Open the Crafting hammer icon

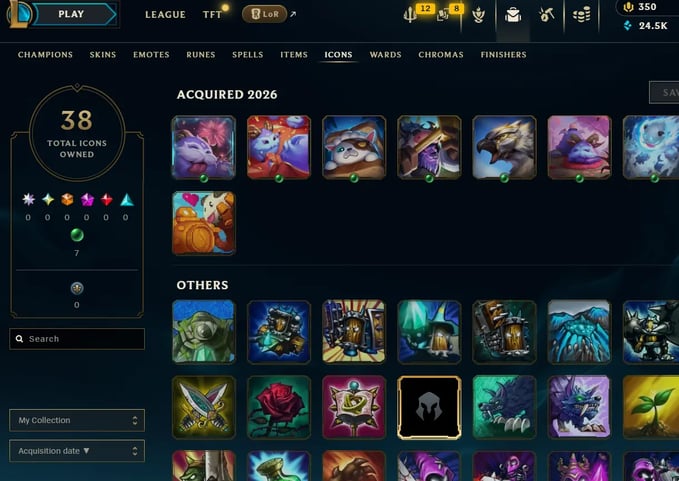[546, 15]
